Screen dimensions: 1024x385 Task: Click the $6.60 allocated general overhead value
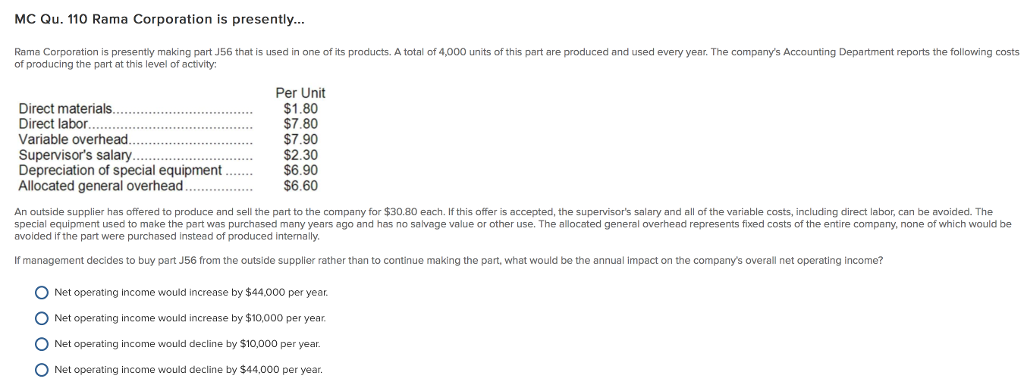(300, 187)
